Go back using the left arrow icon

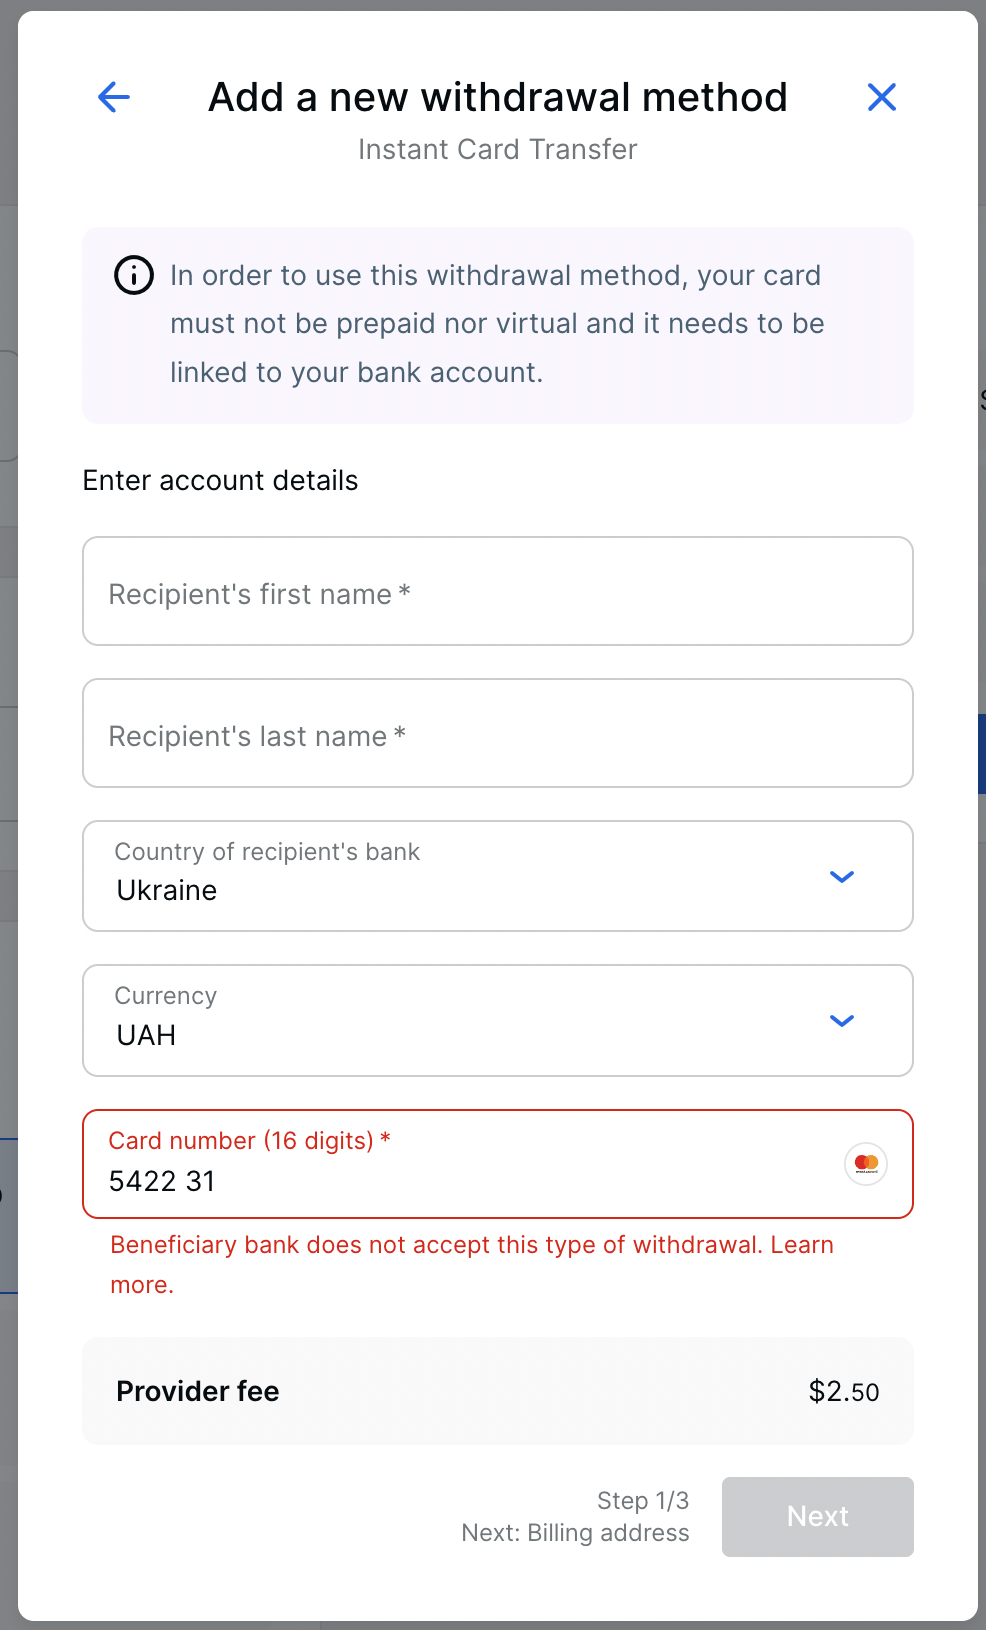pos(114,97)
